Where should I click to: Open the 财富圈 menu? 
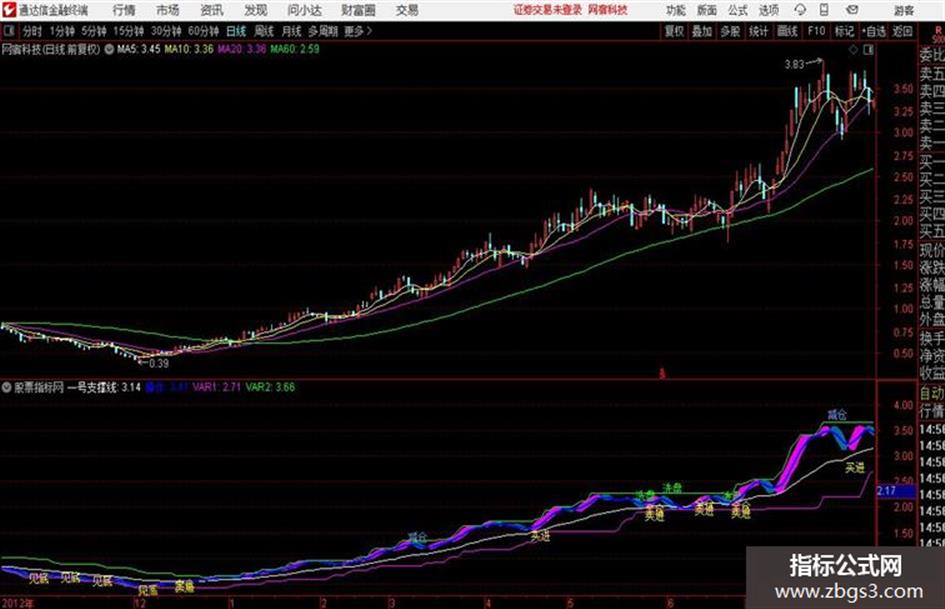358,10
